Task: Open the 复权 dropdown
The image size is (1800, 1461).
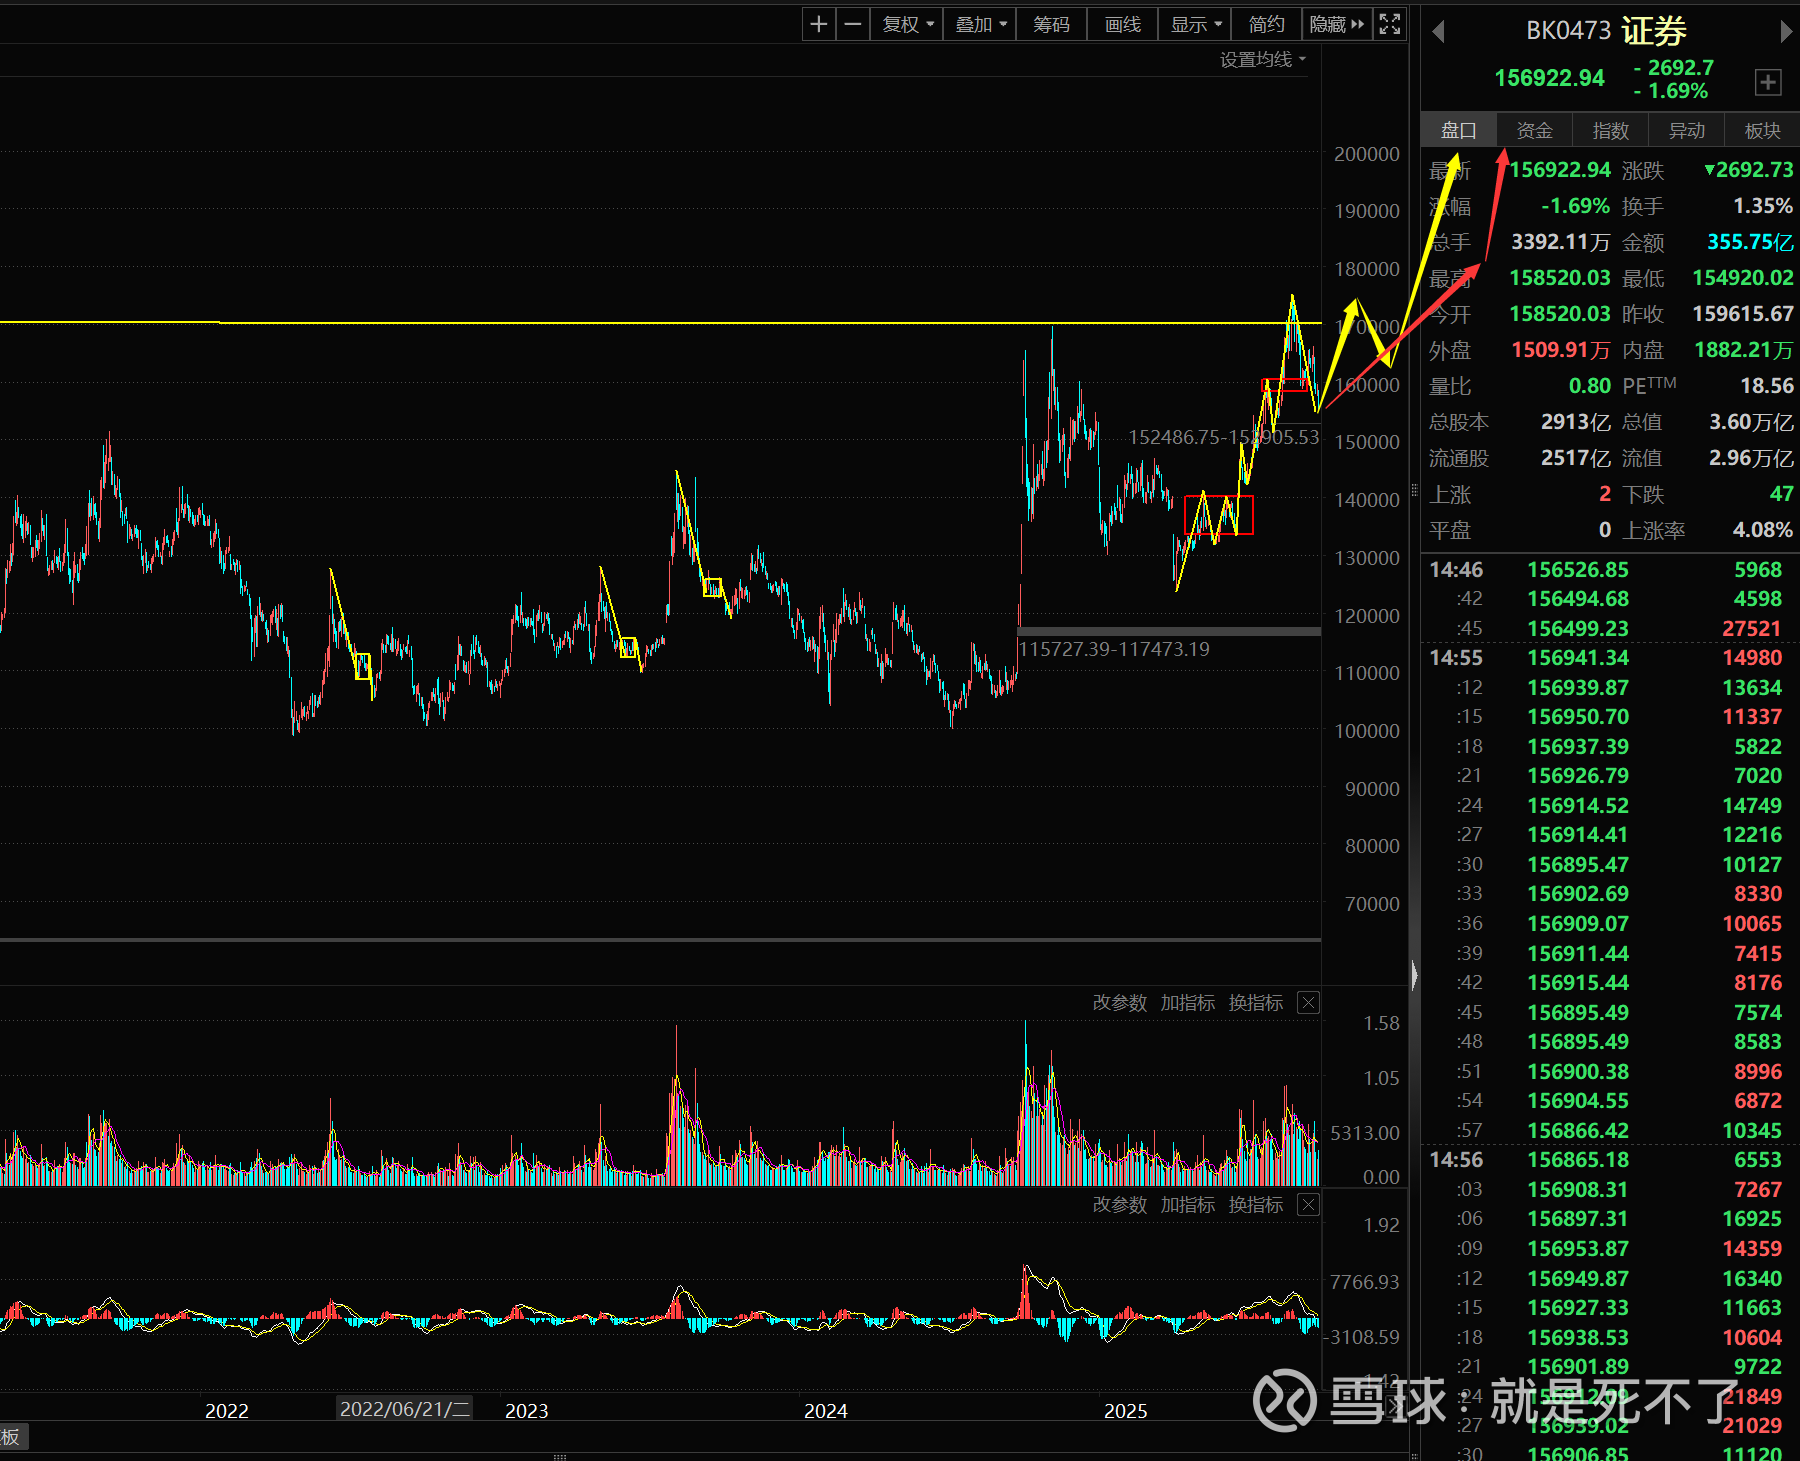Action: (907, 24)
